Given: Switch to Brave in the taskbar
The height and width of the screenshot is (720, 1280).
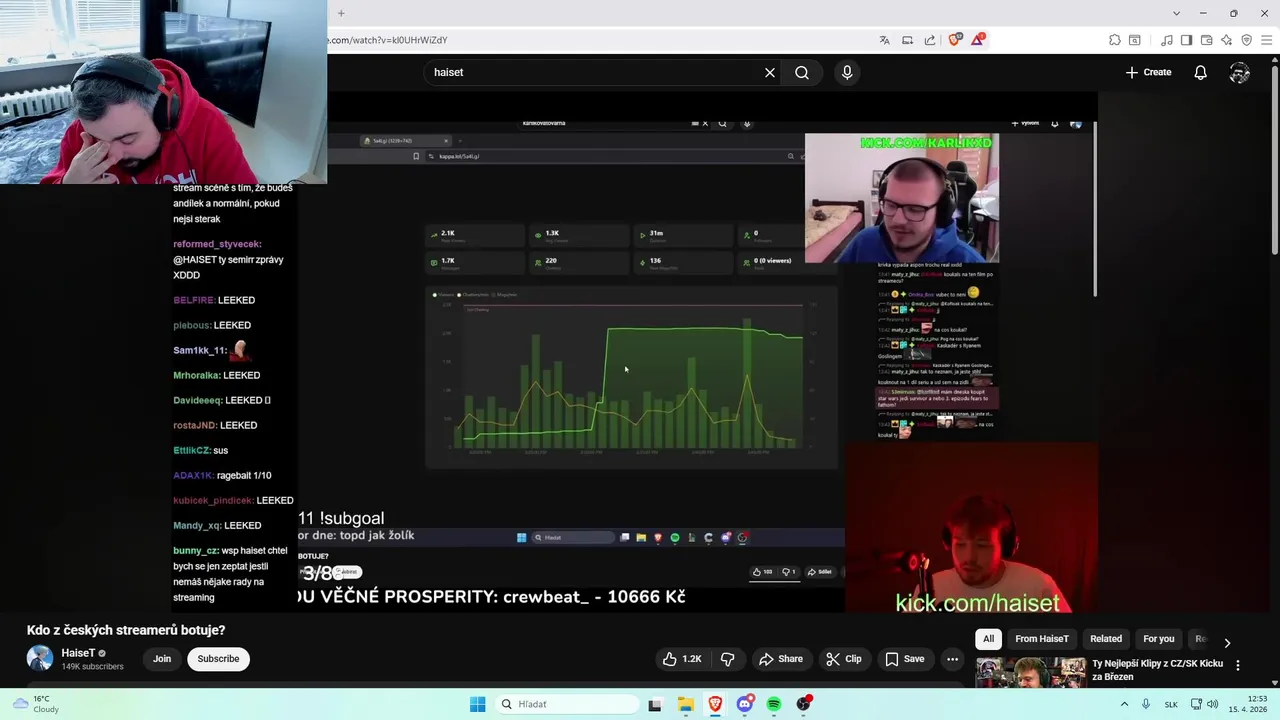Looking at the screenshot, I should click(715, 704).
